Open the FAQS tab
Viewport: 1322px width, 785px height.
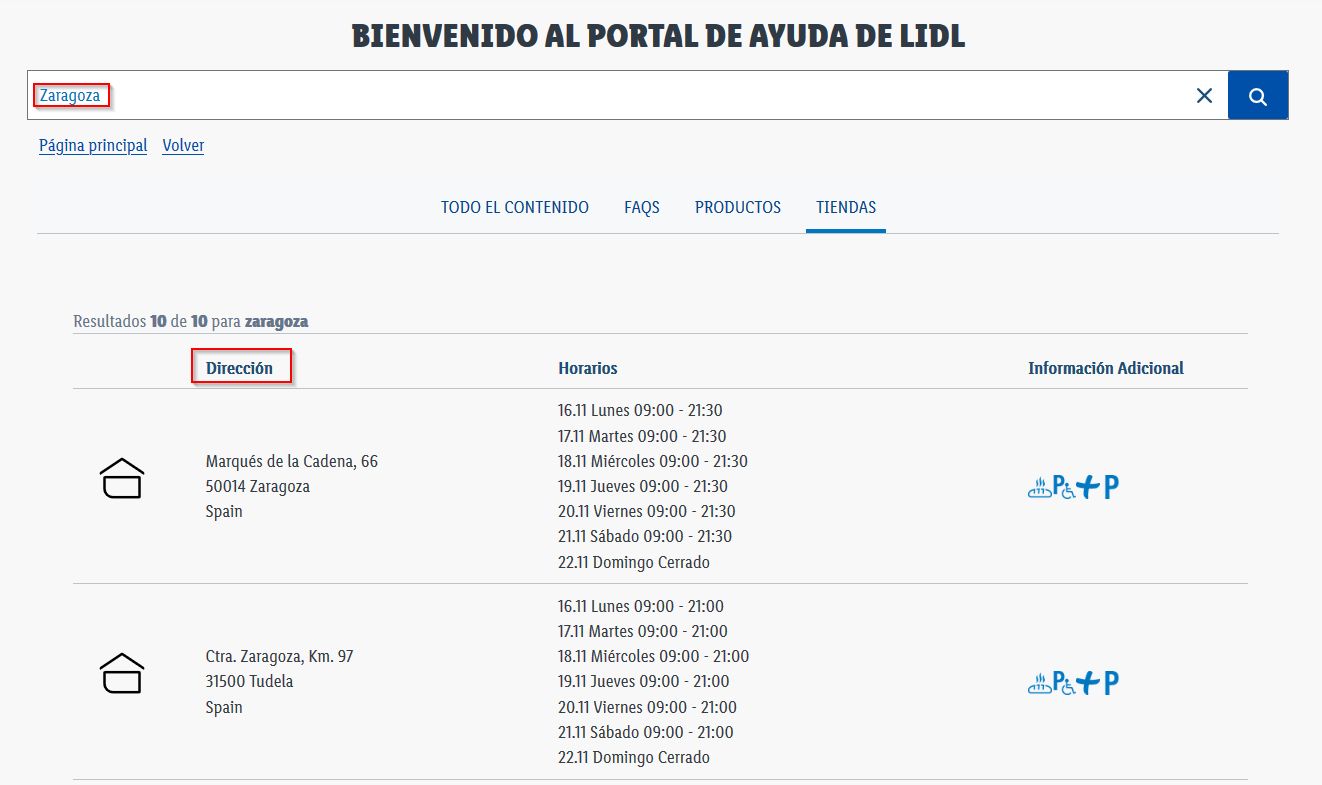(x=641, y=208)
